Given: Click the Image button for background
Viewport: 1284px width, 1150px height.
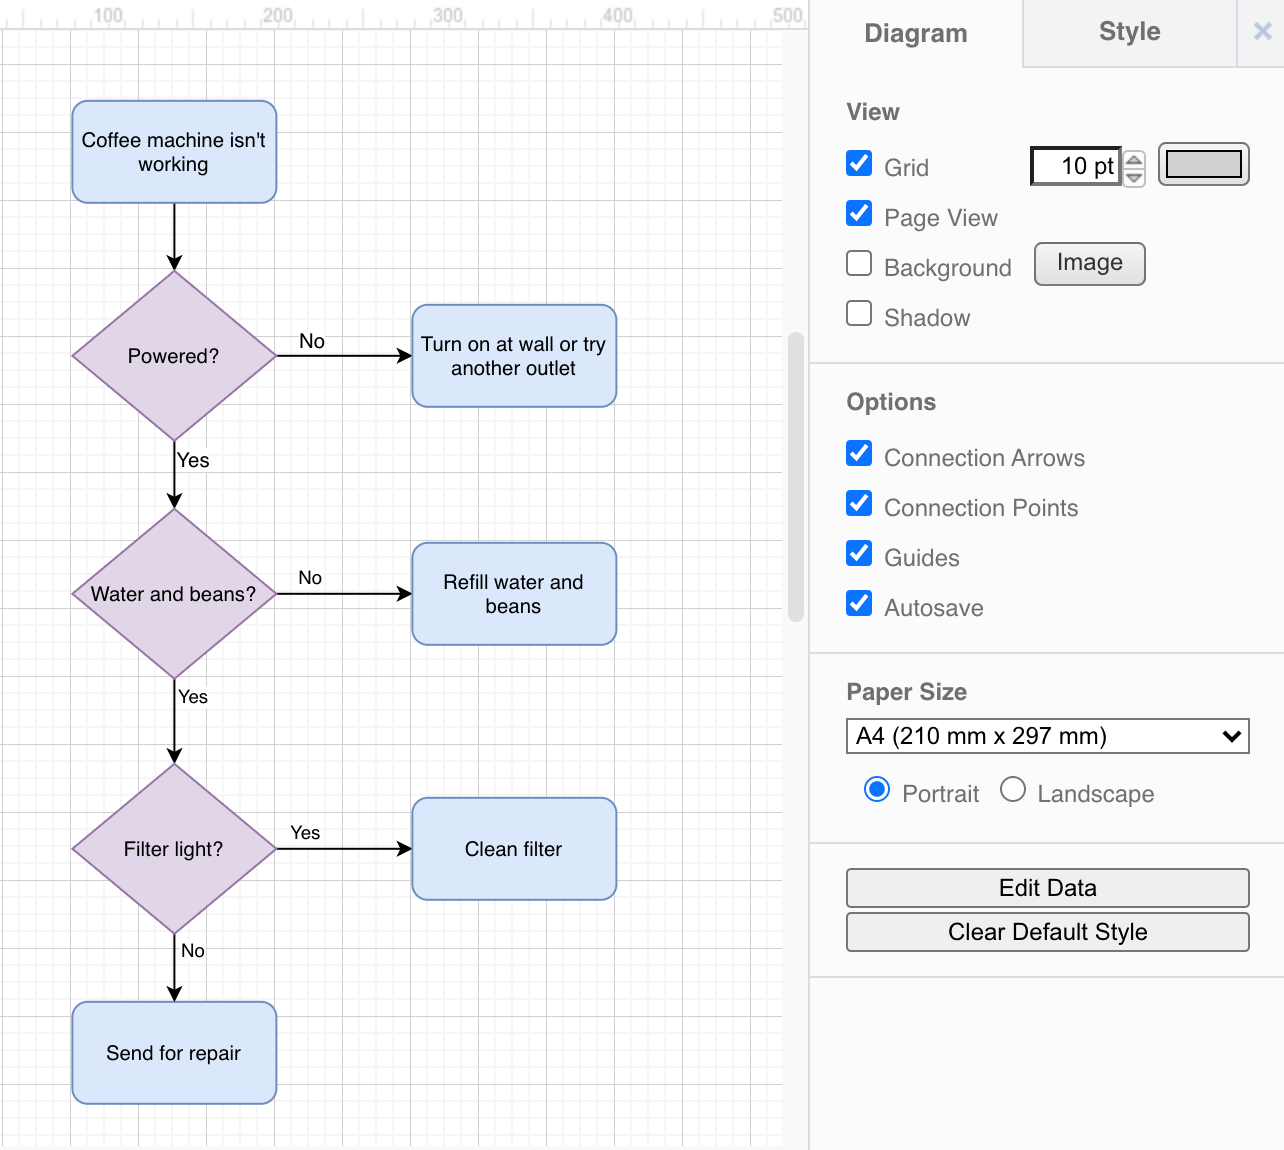Looking at the screenshot, I should pos(1089,264).
